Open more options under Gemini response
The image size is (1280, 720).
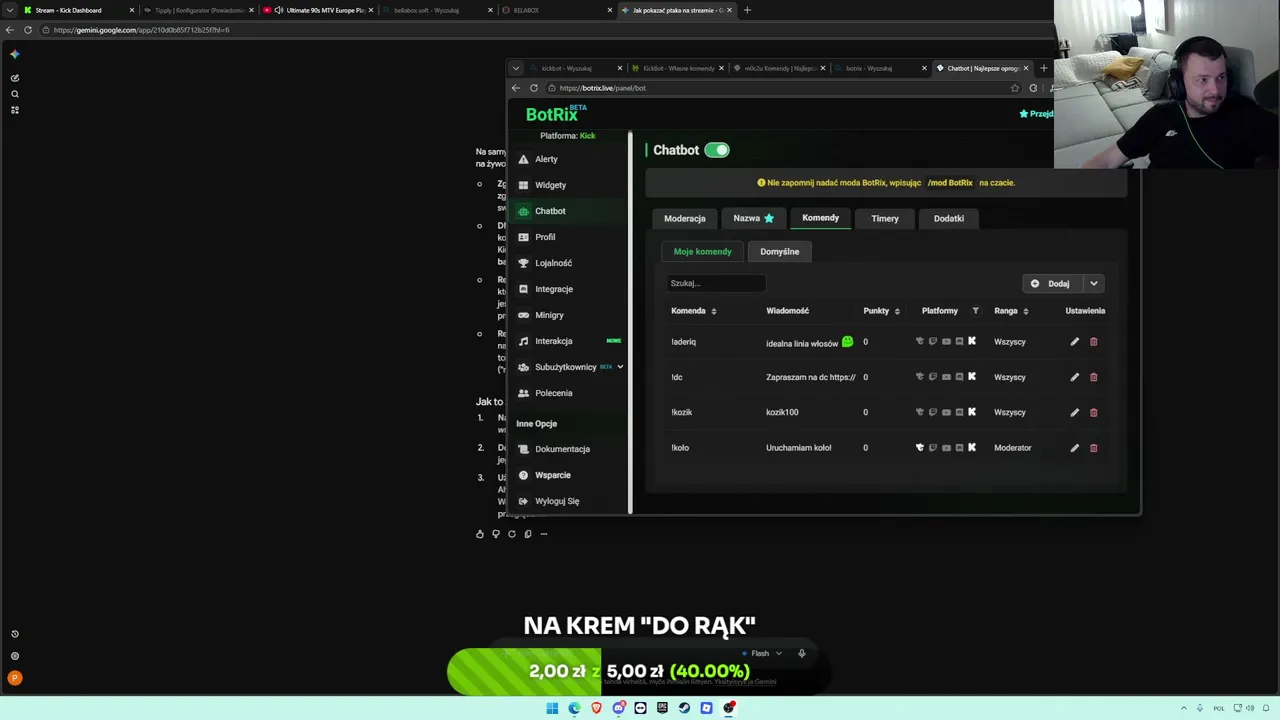tap(544, 534)
